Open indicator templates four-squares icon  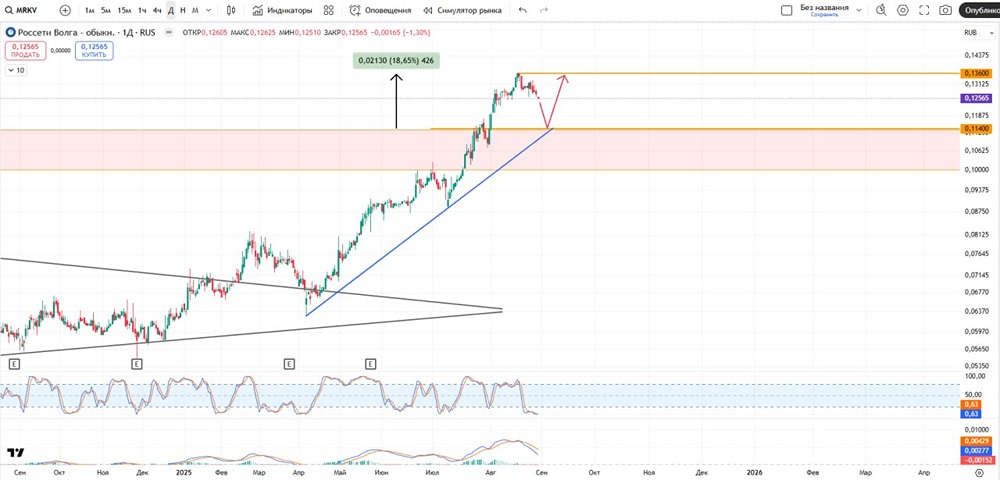[x=328, y=10]
